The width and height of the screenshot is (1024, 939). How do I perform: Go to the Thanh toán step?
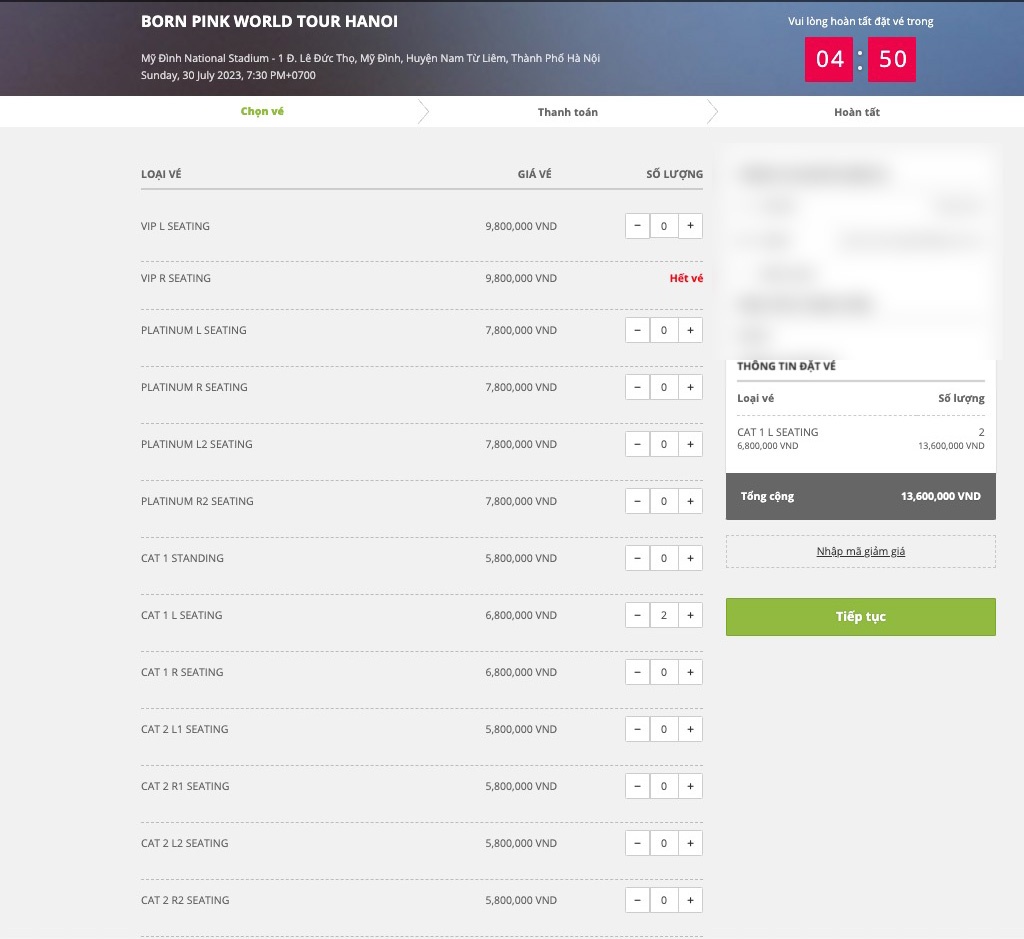(x=567, y=112)
